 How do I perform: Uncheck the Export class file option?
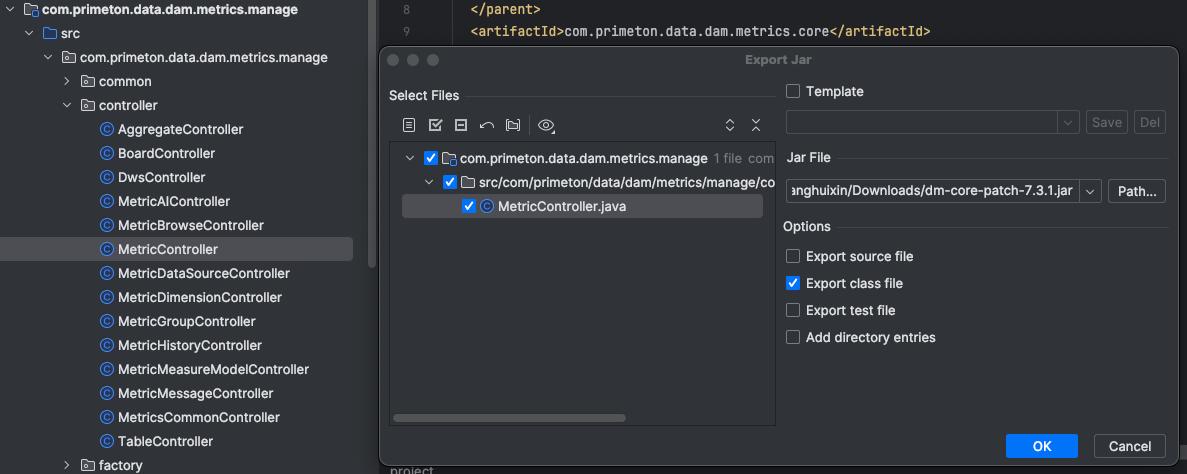pos(793,284)
